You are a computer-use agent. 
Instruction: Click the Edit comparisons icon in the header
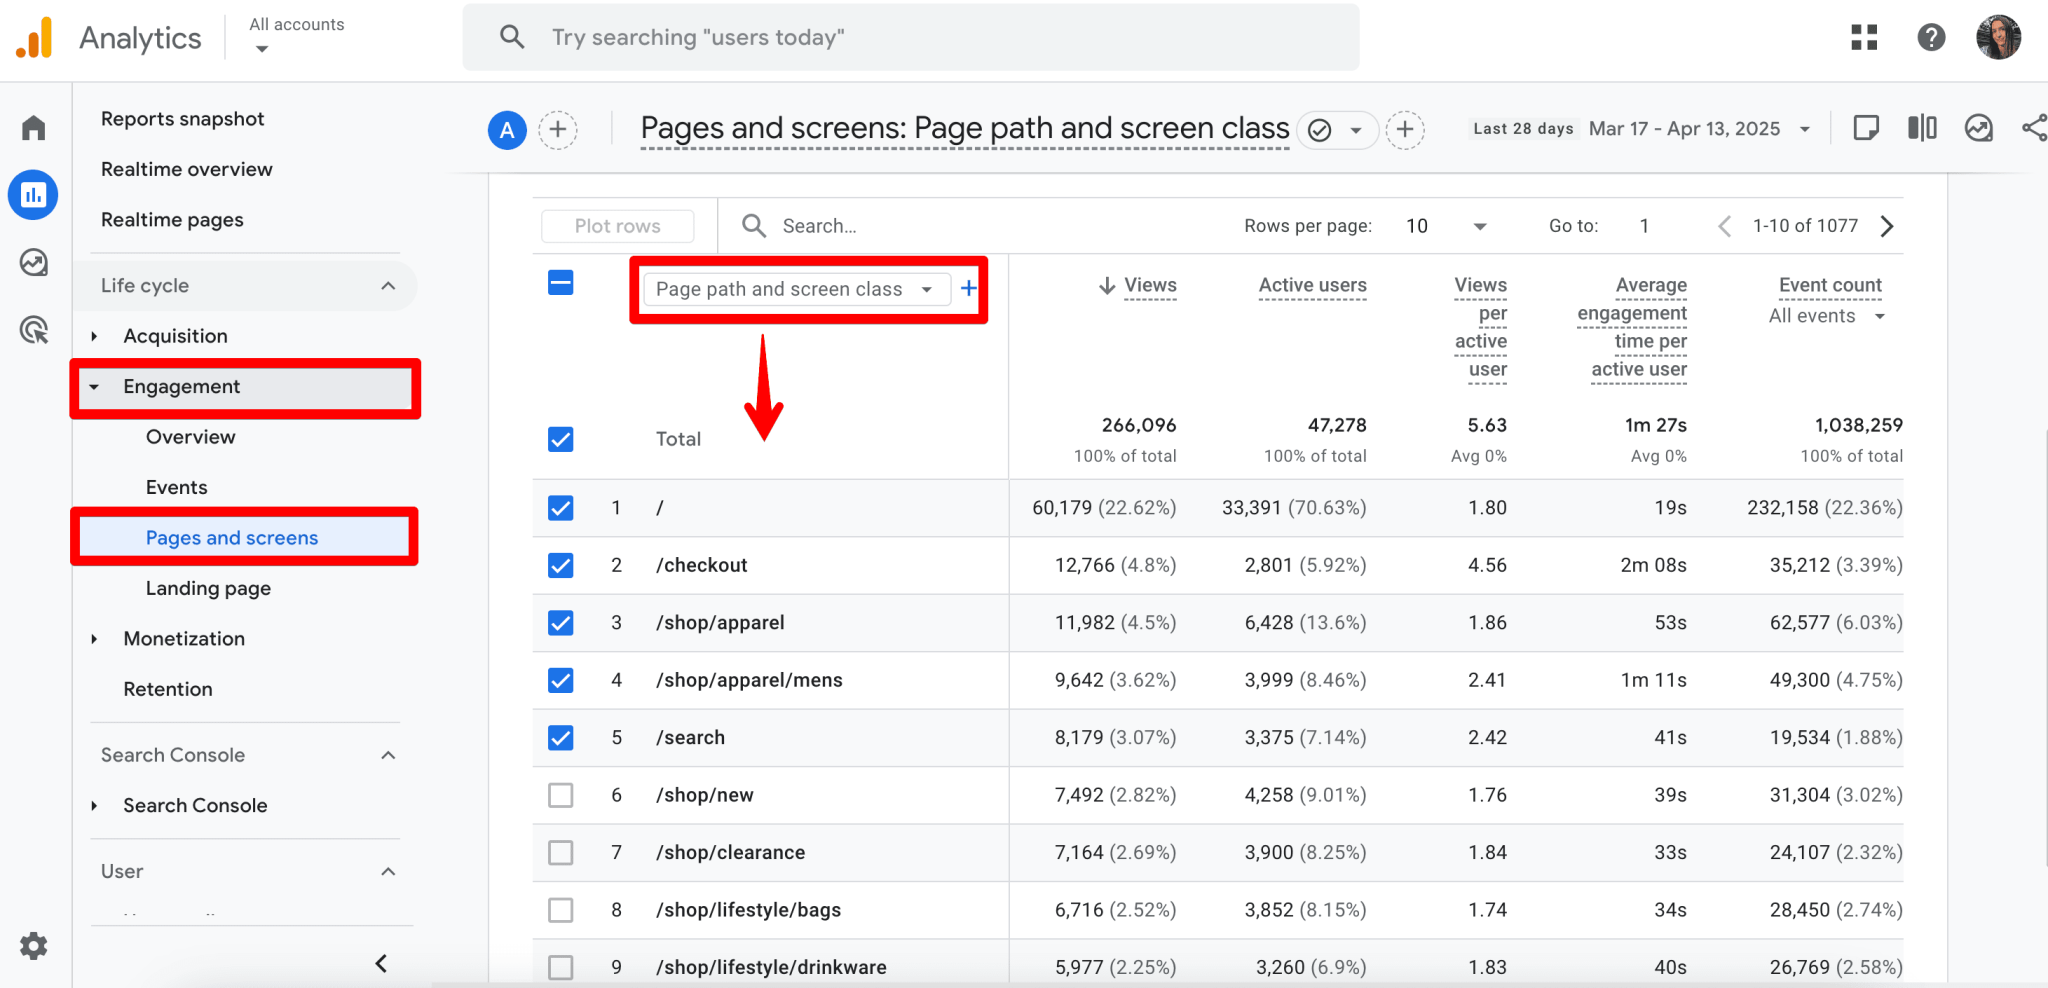(1921, 128)
